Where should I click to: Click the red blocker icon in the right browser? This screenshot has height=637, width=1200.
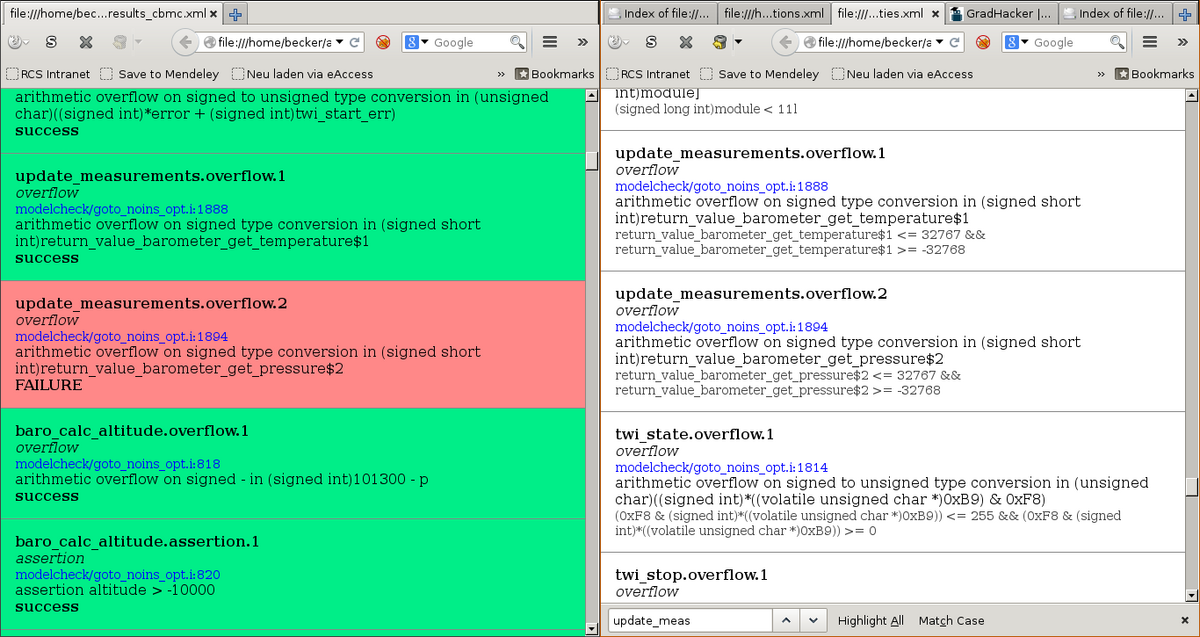983,42
